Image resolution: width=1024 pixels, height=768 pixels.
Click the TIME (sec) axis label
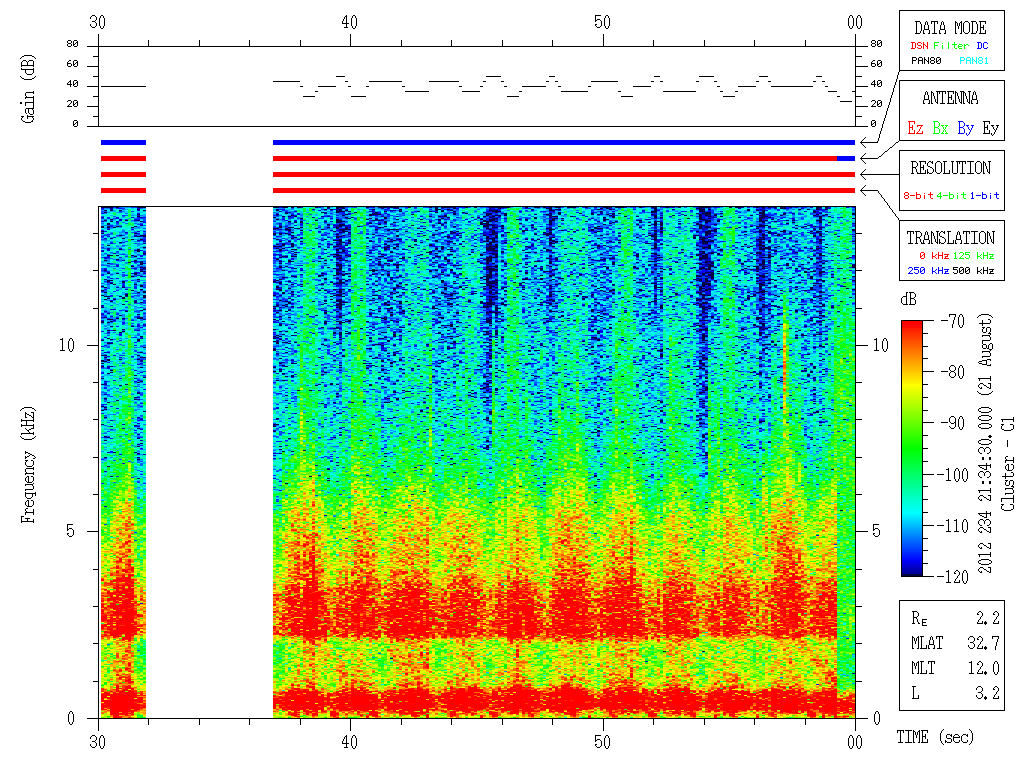click(x=935, y=737)
